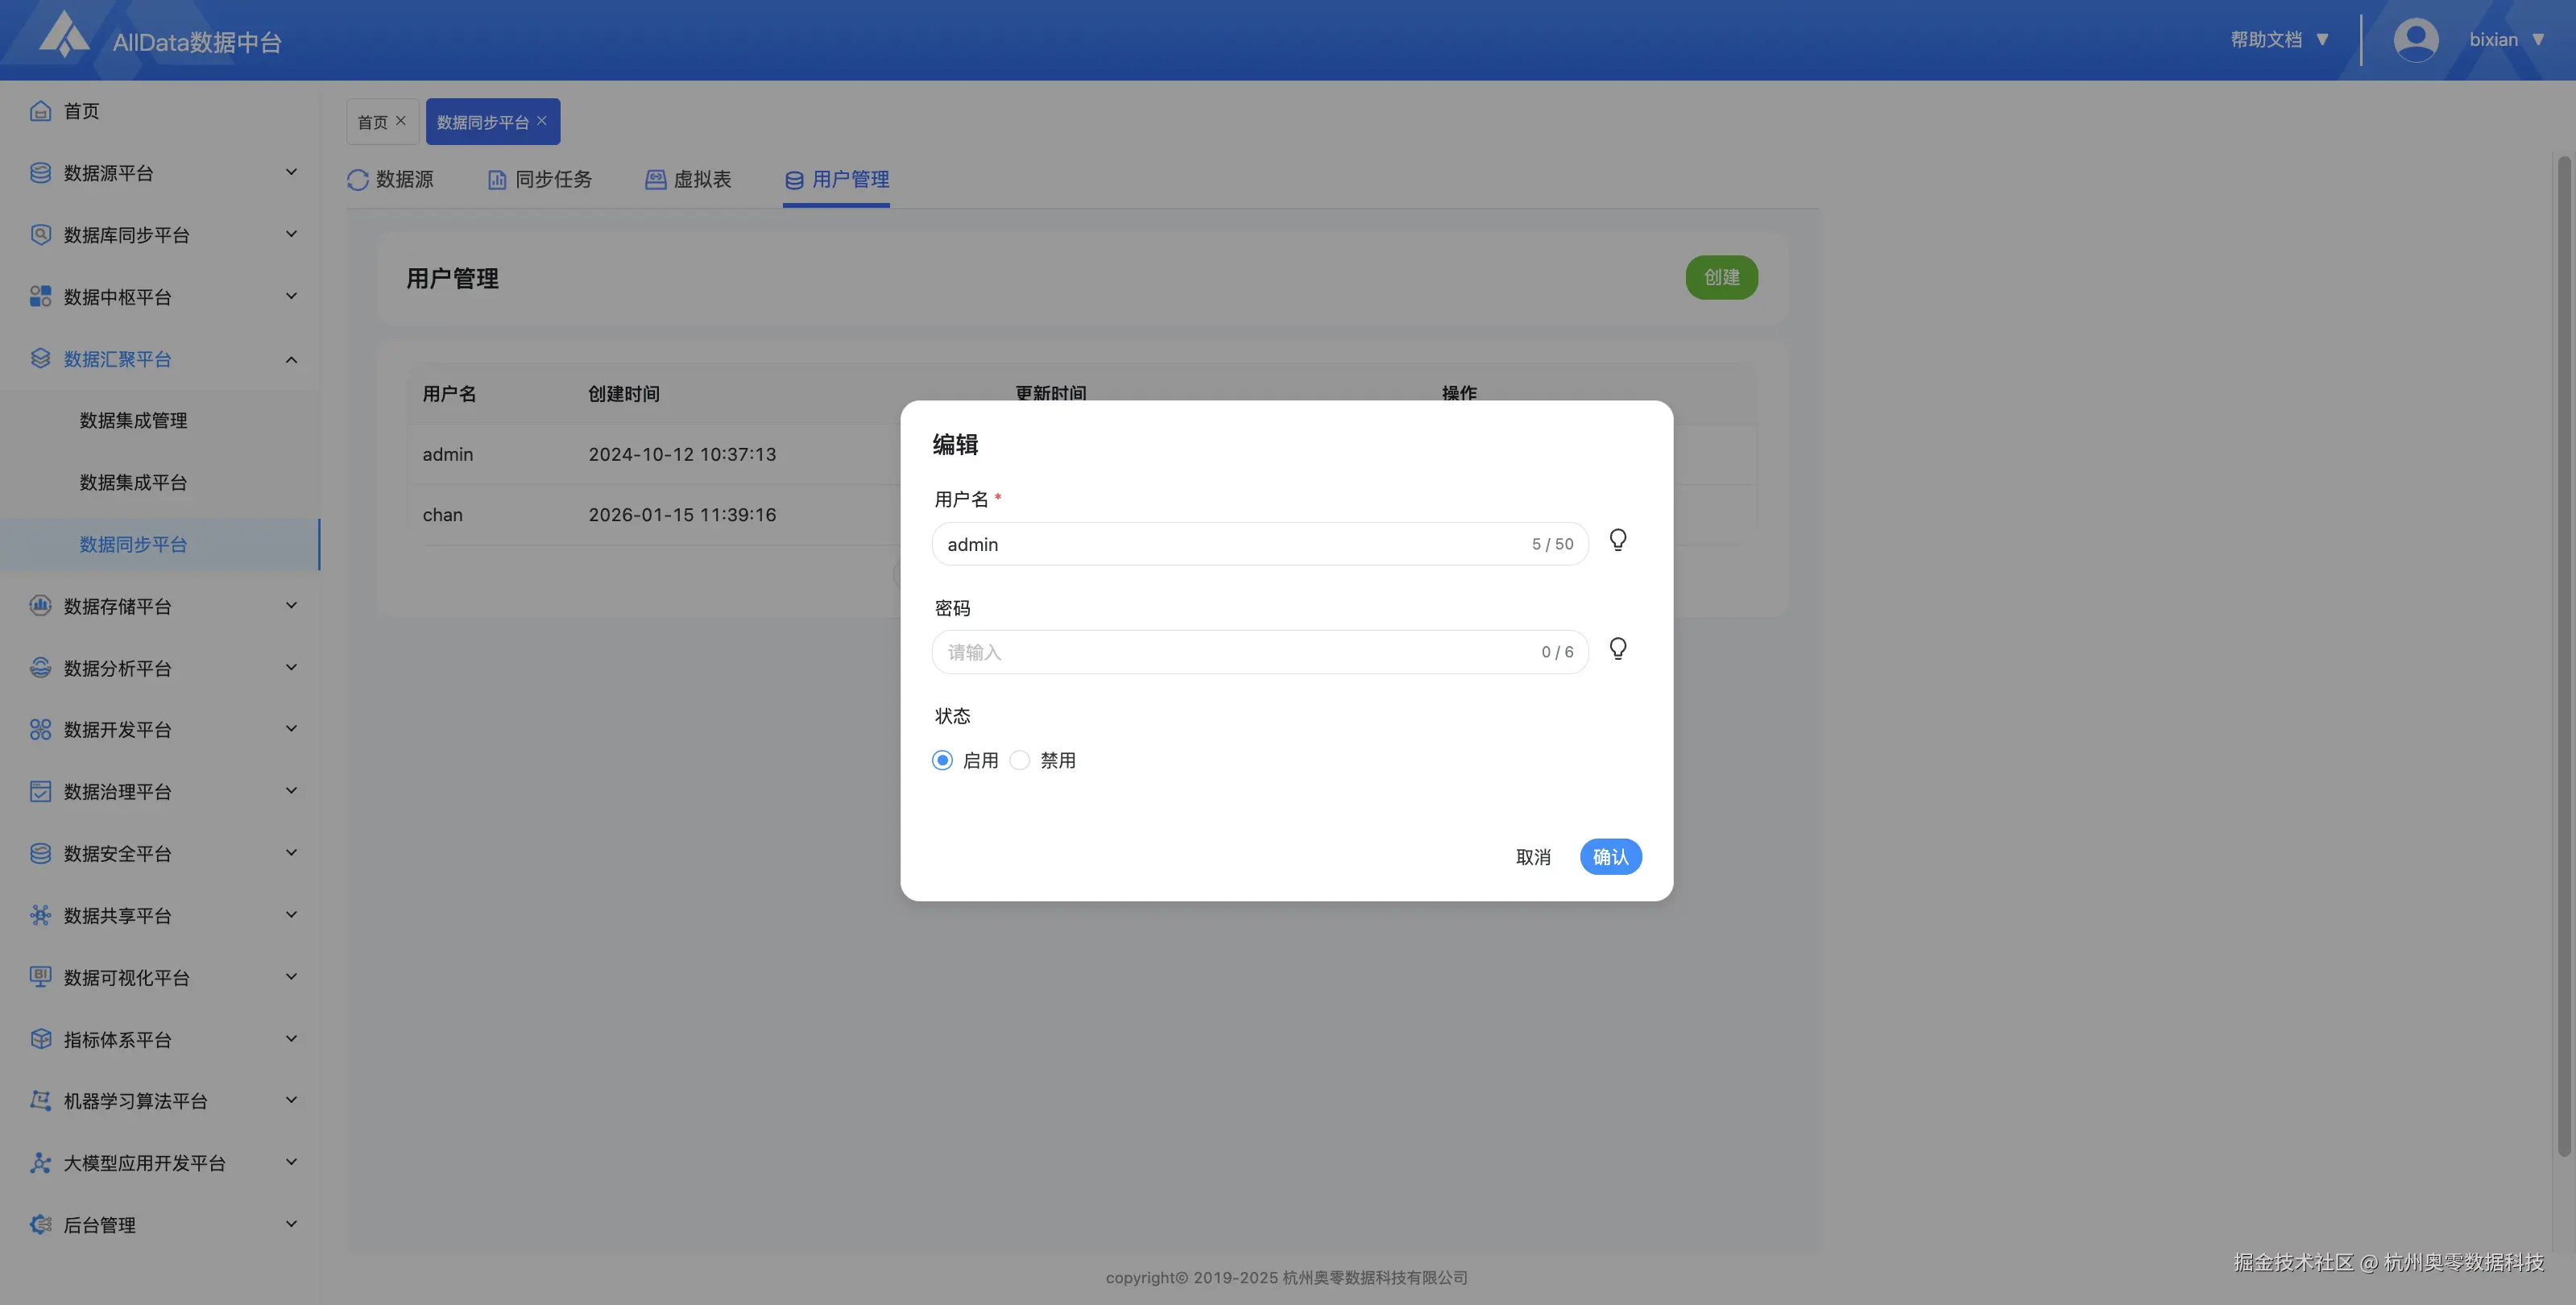Click the lightbulb hint beside username field

tap(1617, 541)
